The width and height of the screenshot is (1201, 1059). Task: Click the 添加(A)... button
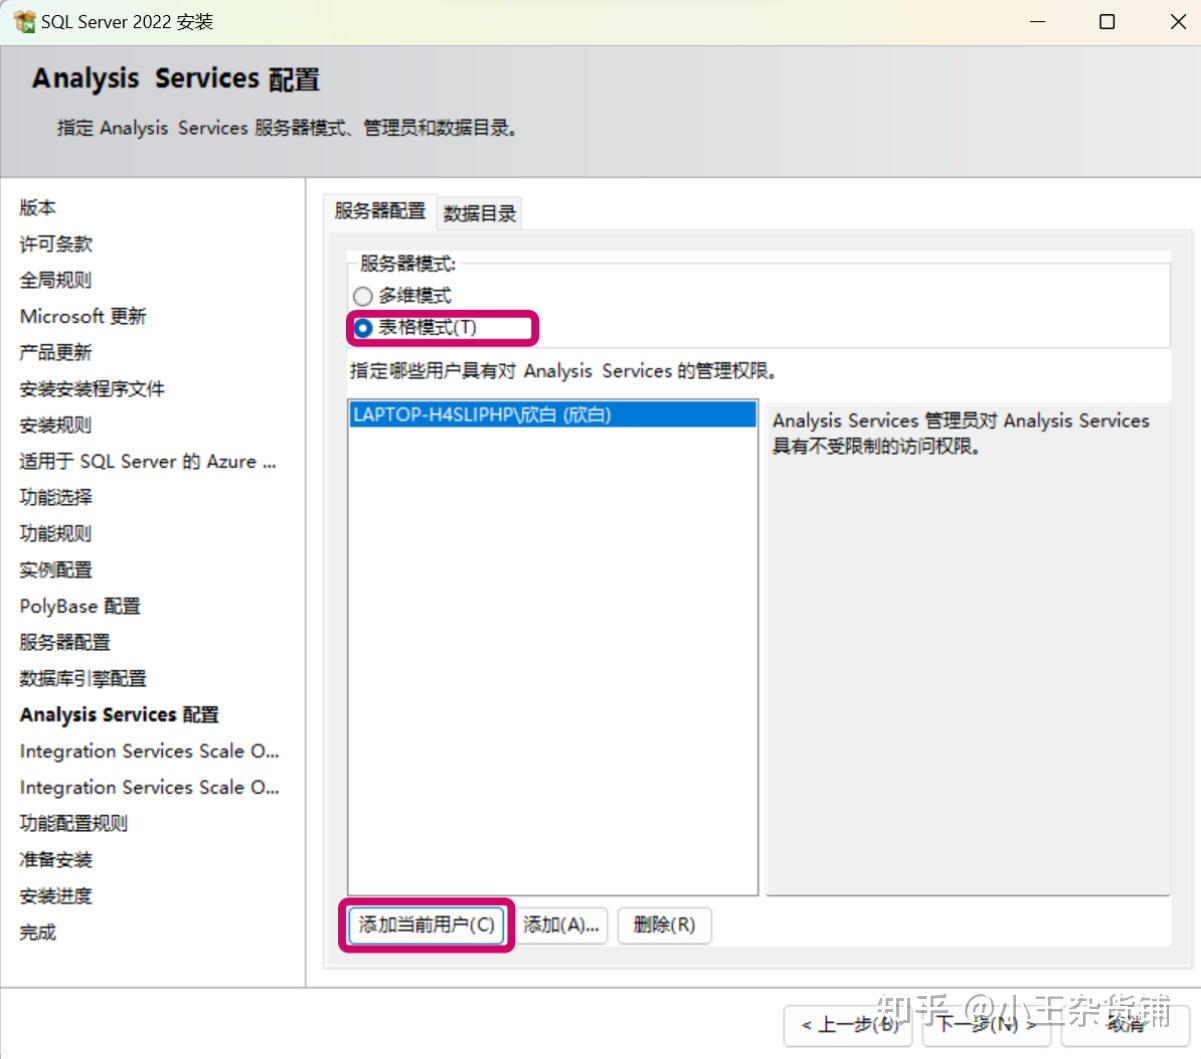click(562, 925)
